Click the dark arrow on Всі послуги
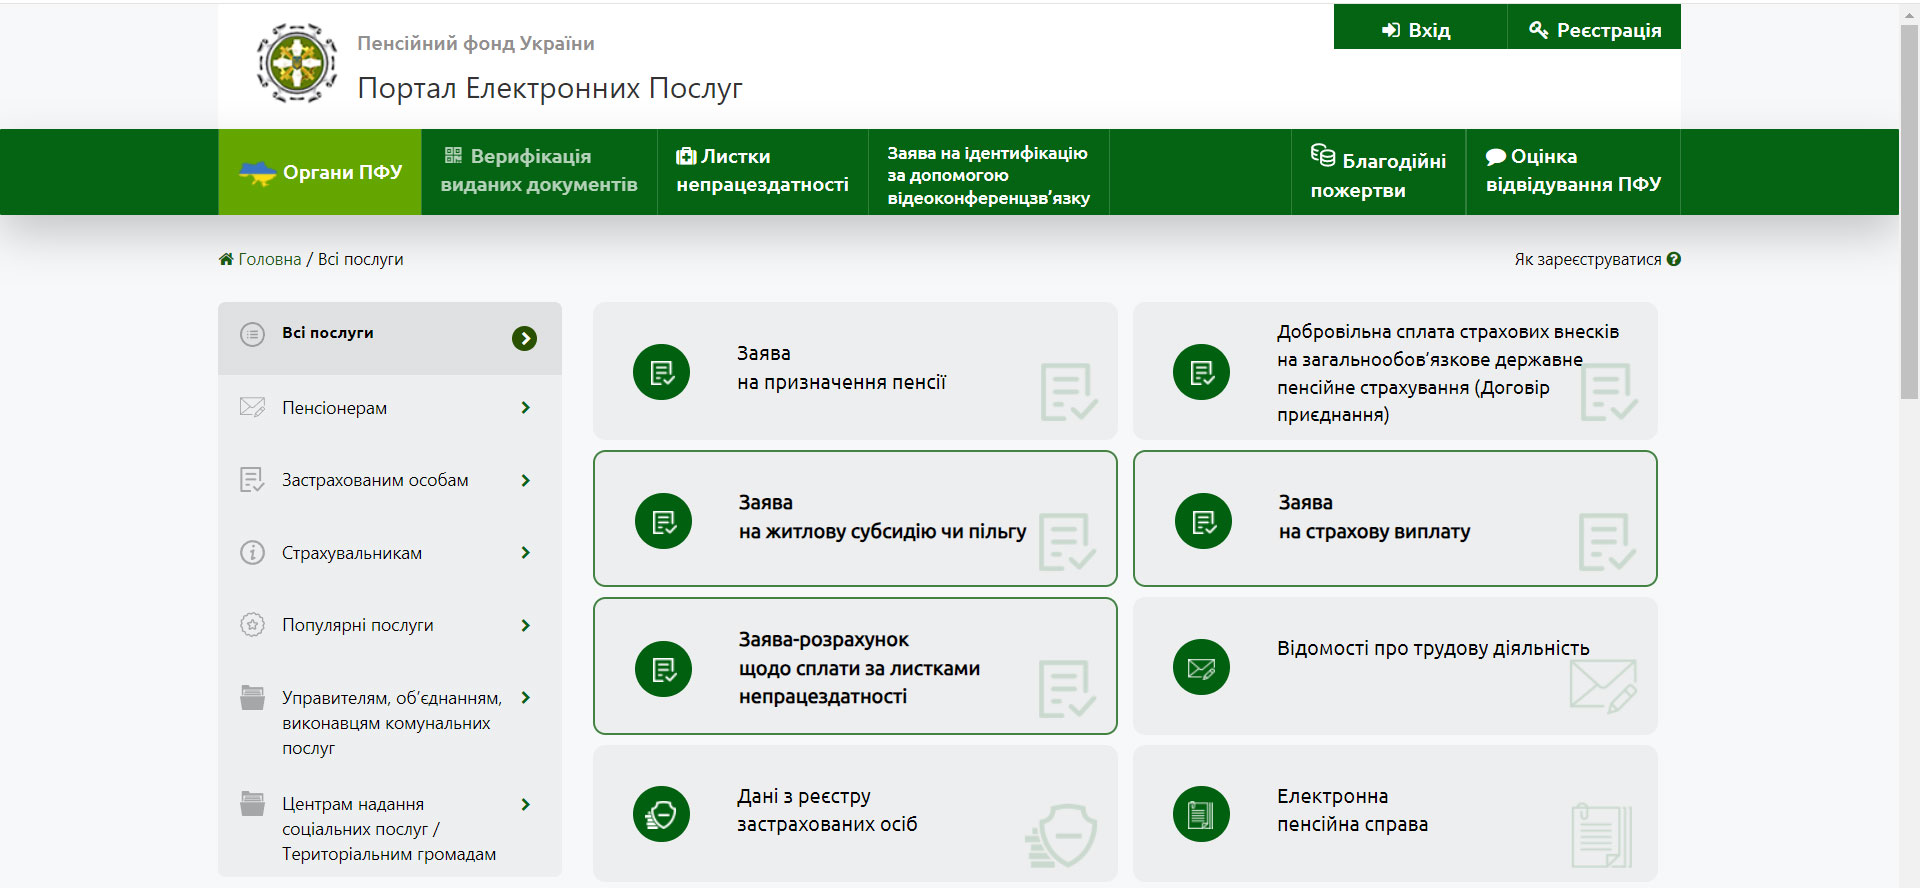This screenshot has width=1920, height=888. [x=524, y=339]
